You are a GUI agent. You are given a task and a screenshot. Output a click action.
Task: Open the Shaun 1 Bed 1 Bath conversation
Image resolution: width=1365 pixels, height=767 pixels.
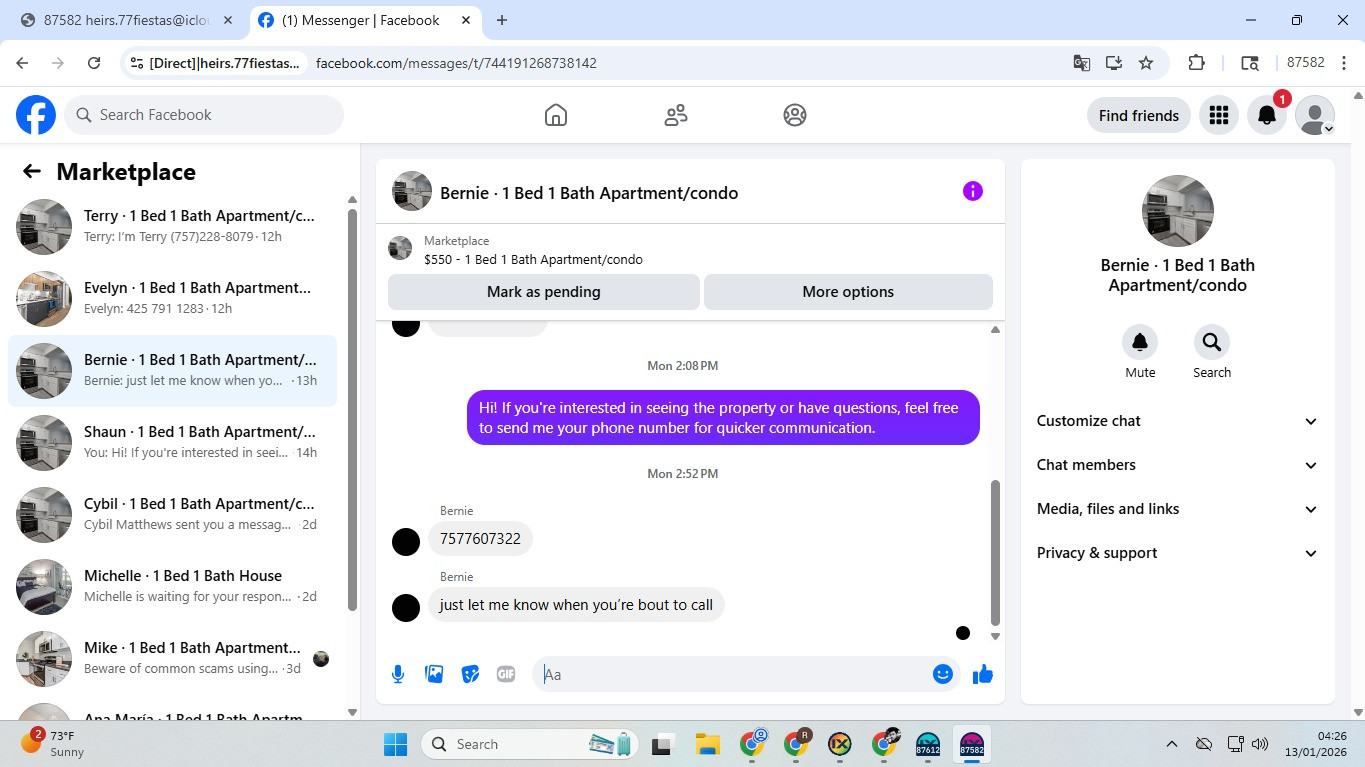[172, 443]
